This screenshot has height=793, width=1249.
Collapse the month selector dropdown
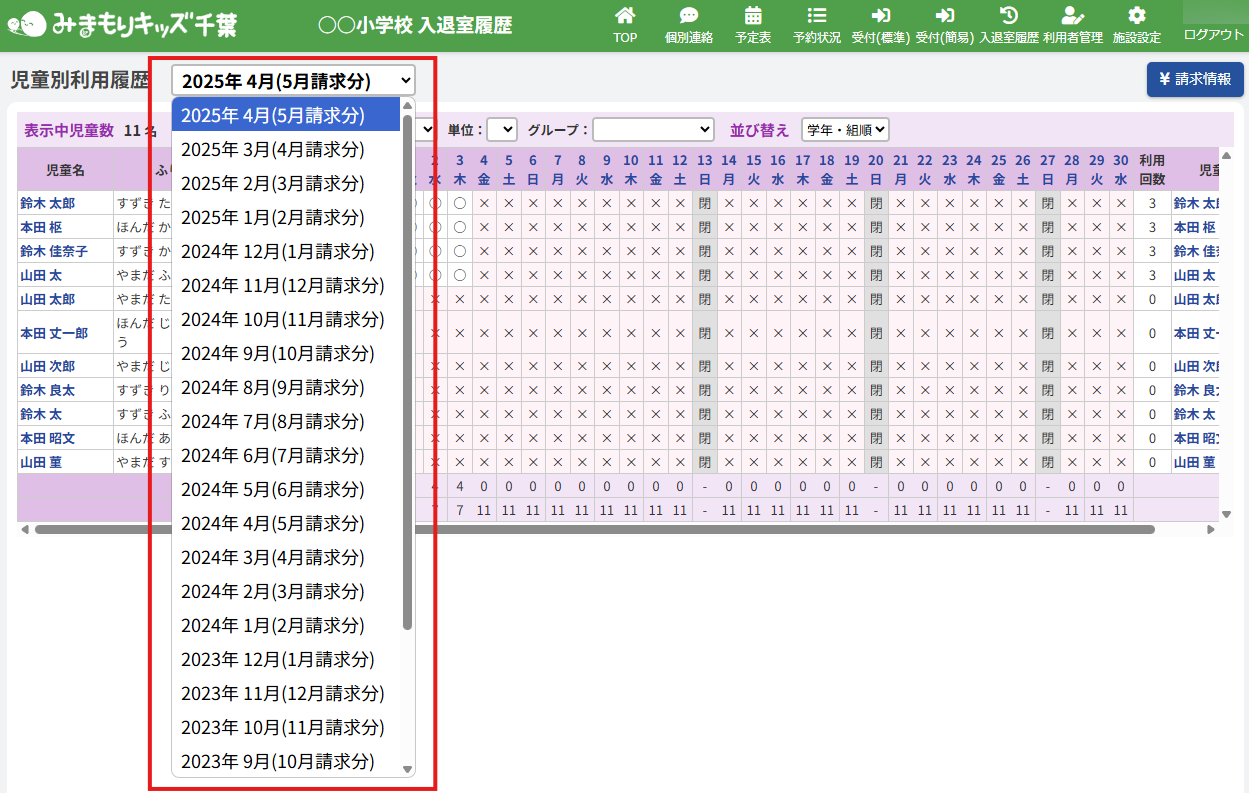click(293, 80)
